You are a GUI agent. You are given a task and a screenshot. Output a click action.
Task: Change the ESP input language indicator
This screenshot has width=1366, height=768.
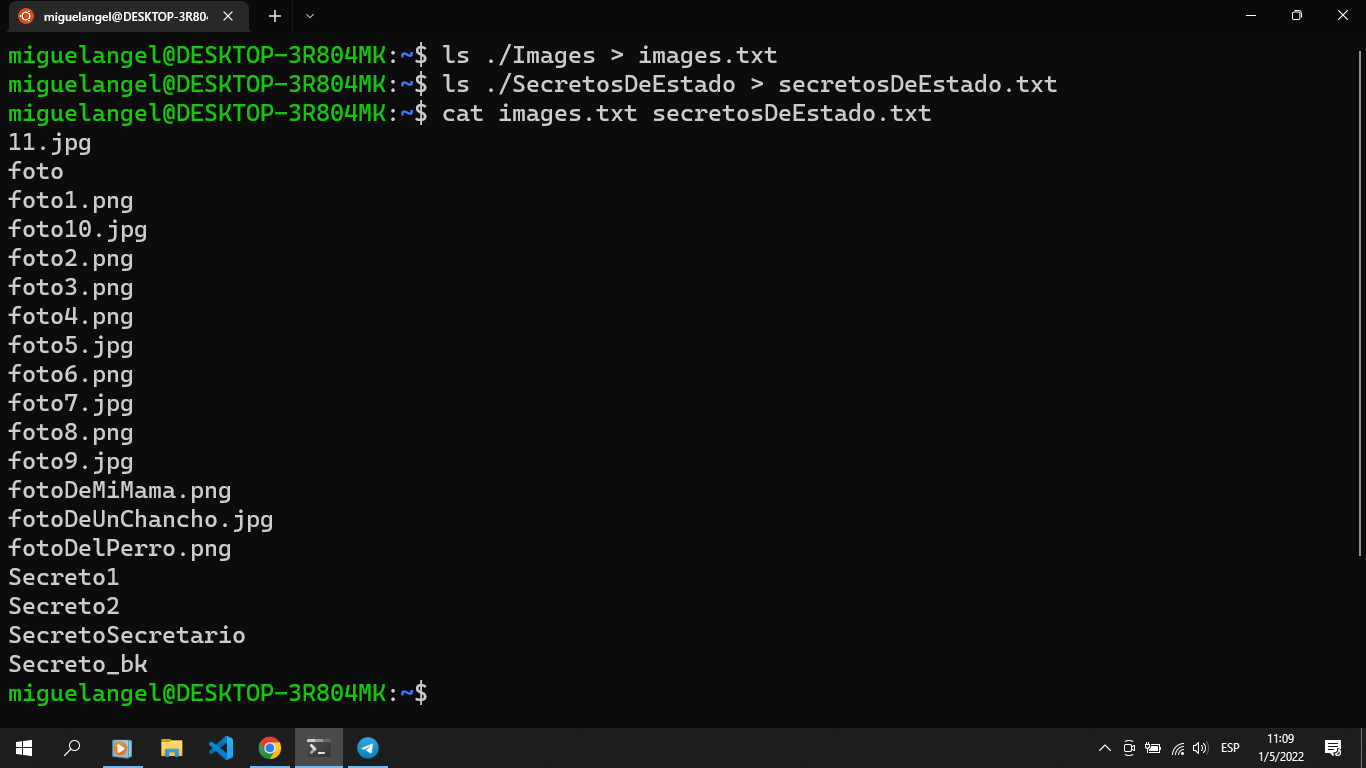(1230, 748)
